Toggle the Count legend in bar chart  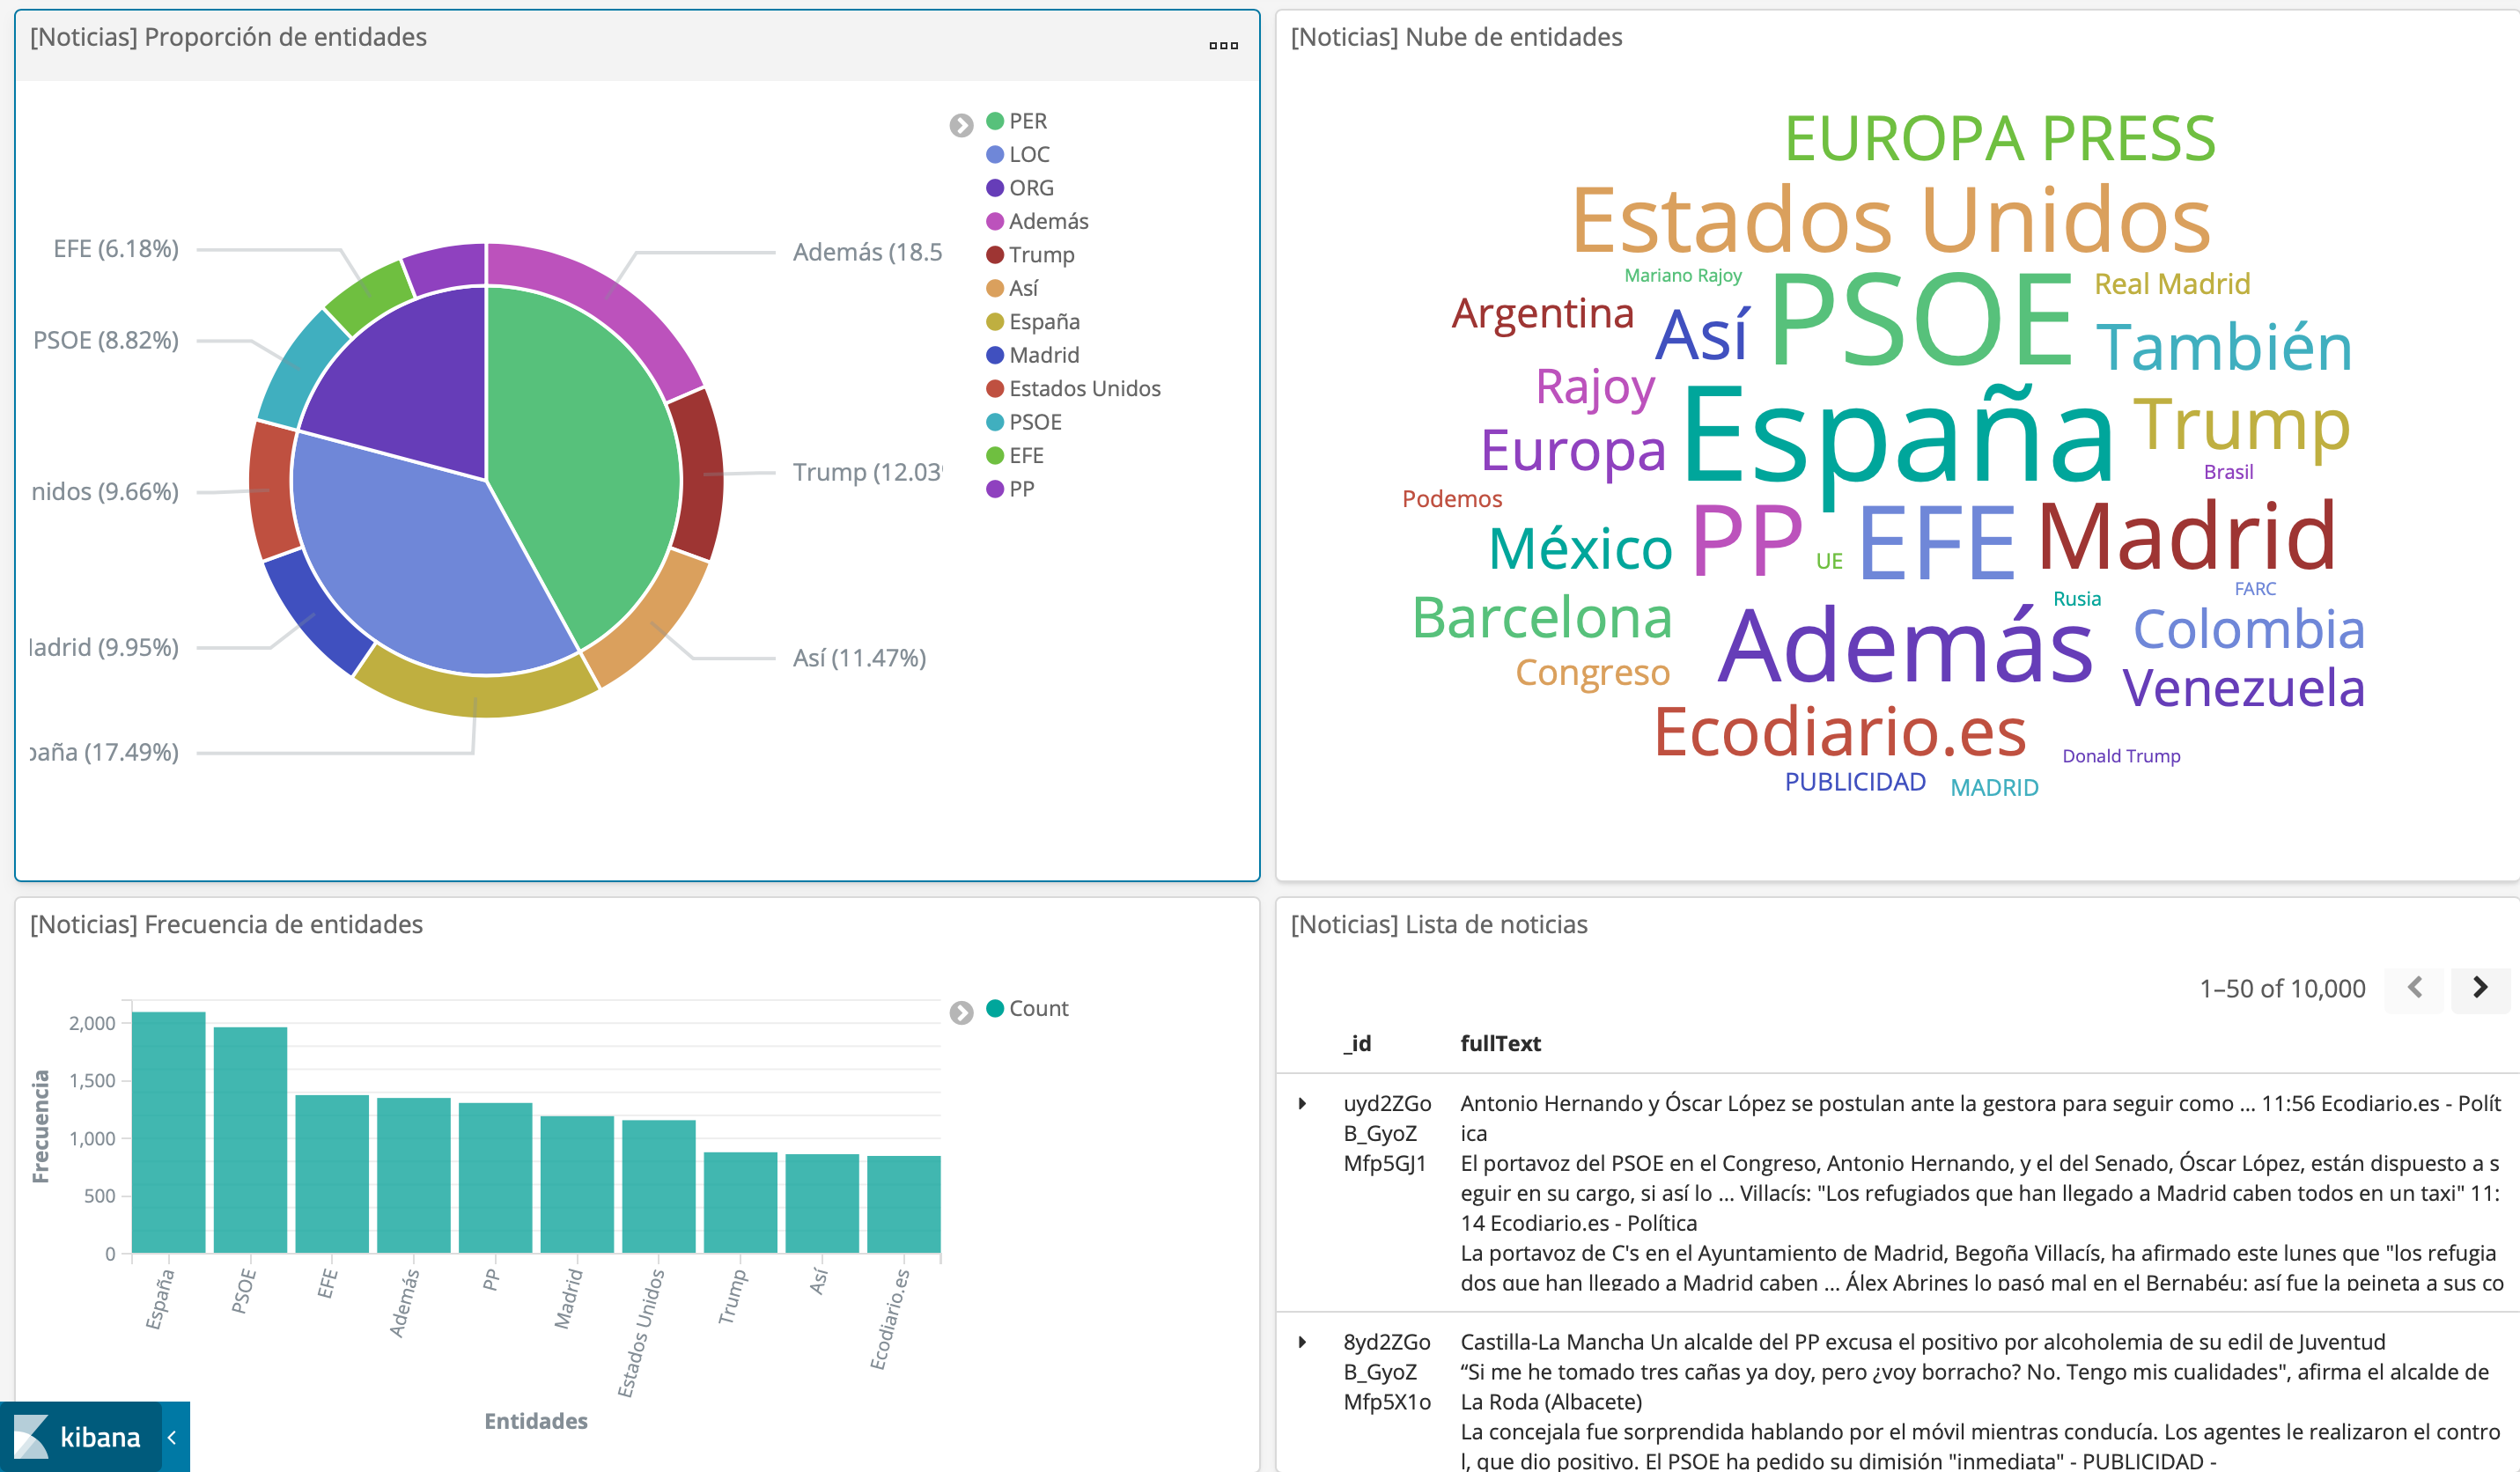click(x=1038, y=1008)
